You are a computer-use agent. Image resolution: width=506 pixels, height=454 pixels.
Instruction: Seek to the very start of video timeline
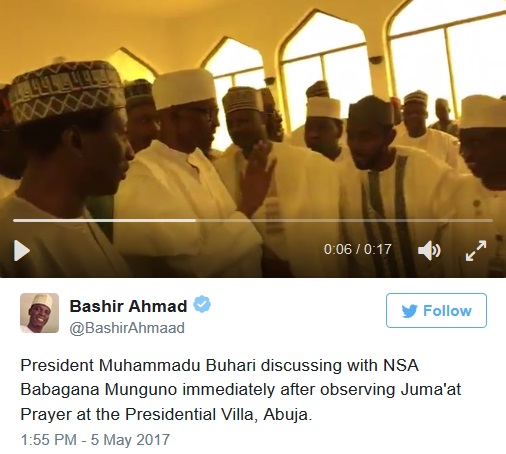point(14,220)
